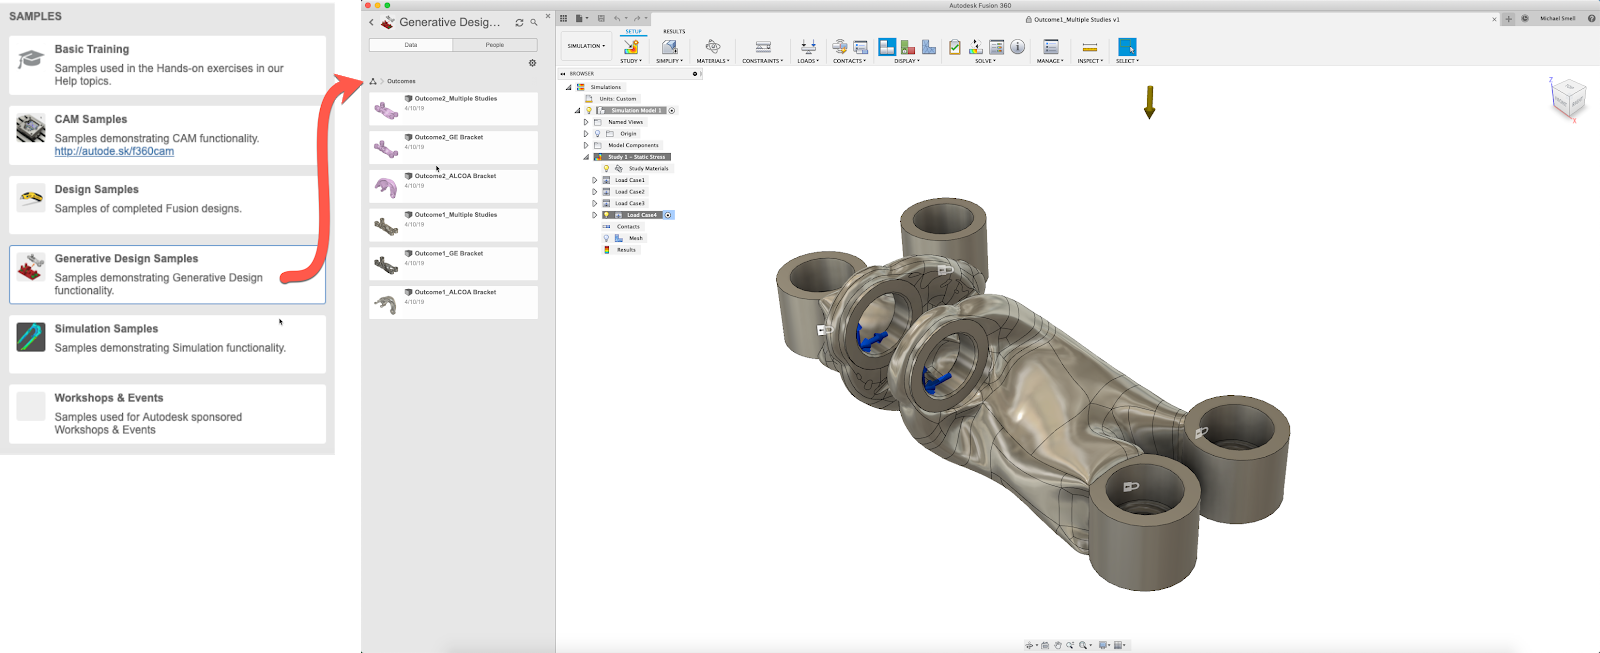Toggle visibility bulb for Simulation Model 1
This screenshot has height=653, width=1600.
pos(589,110)
